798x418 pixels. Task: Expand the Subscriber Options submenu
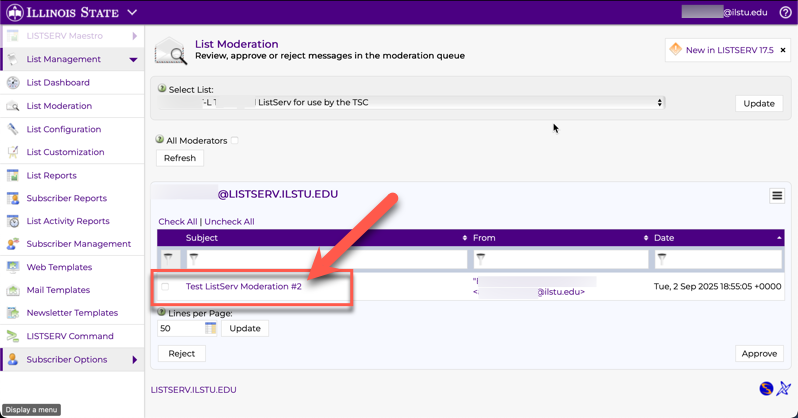[x=134, y=360]
